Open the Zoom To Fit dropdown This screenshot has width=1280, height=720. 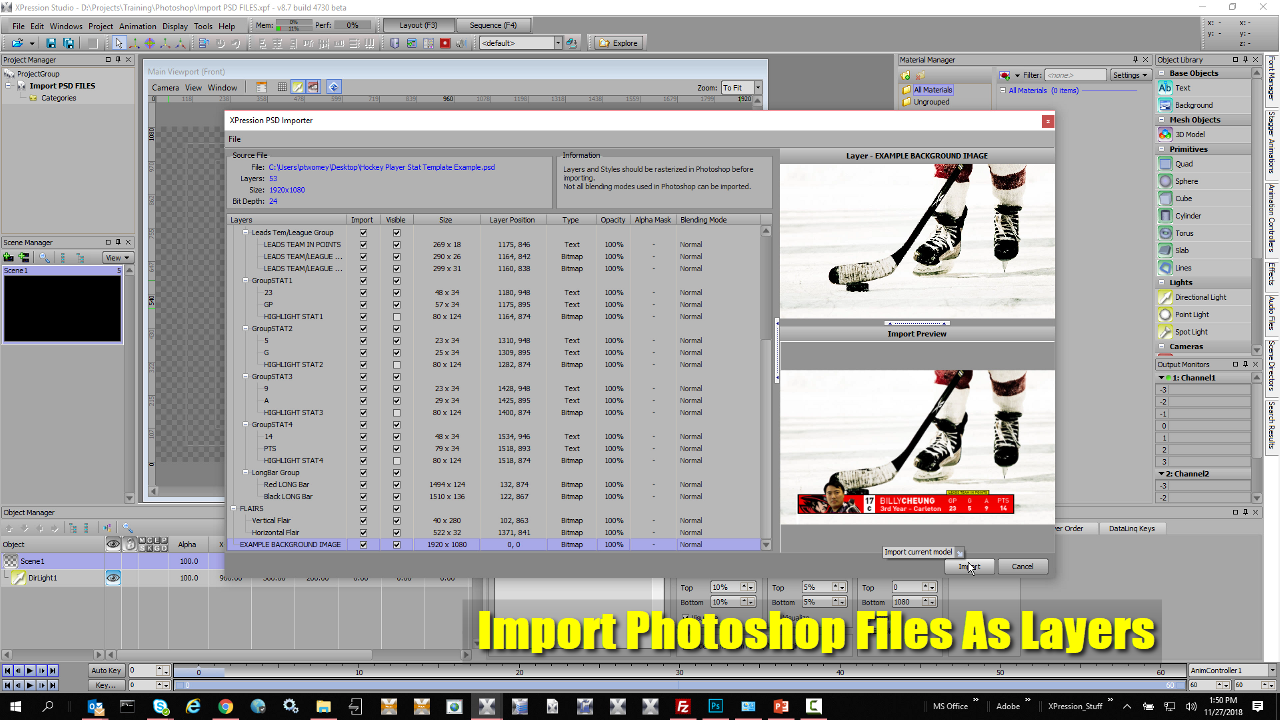tap(758, 88)
